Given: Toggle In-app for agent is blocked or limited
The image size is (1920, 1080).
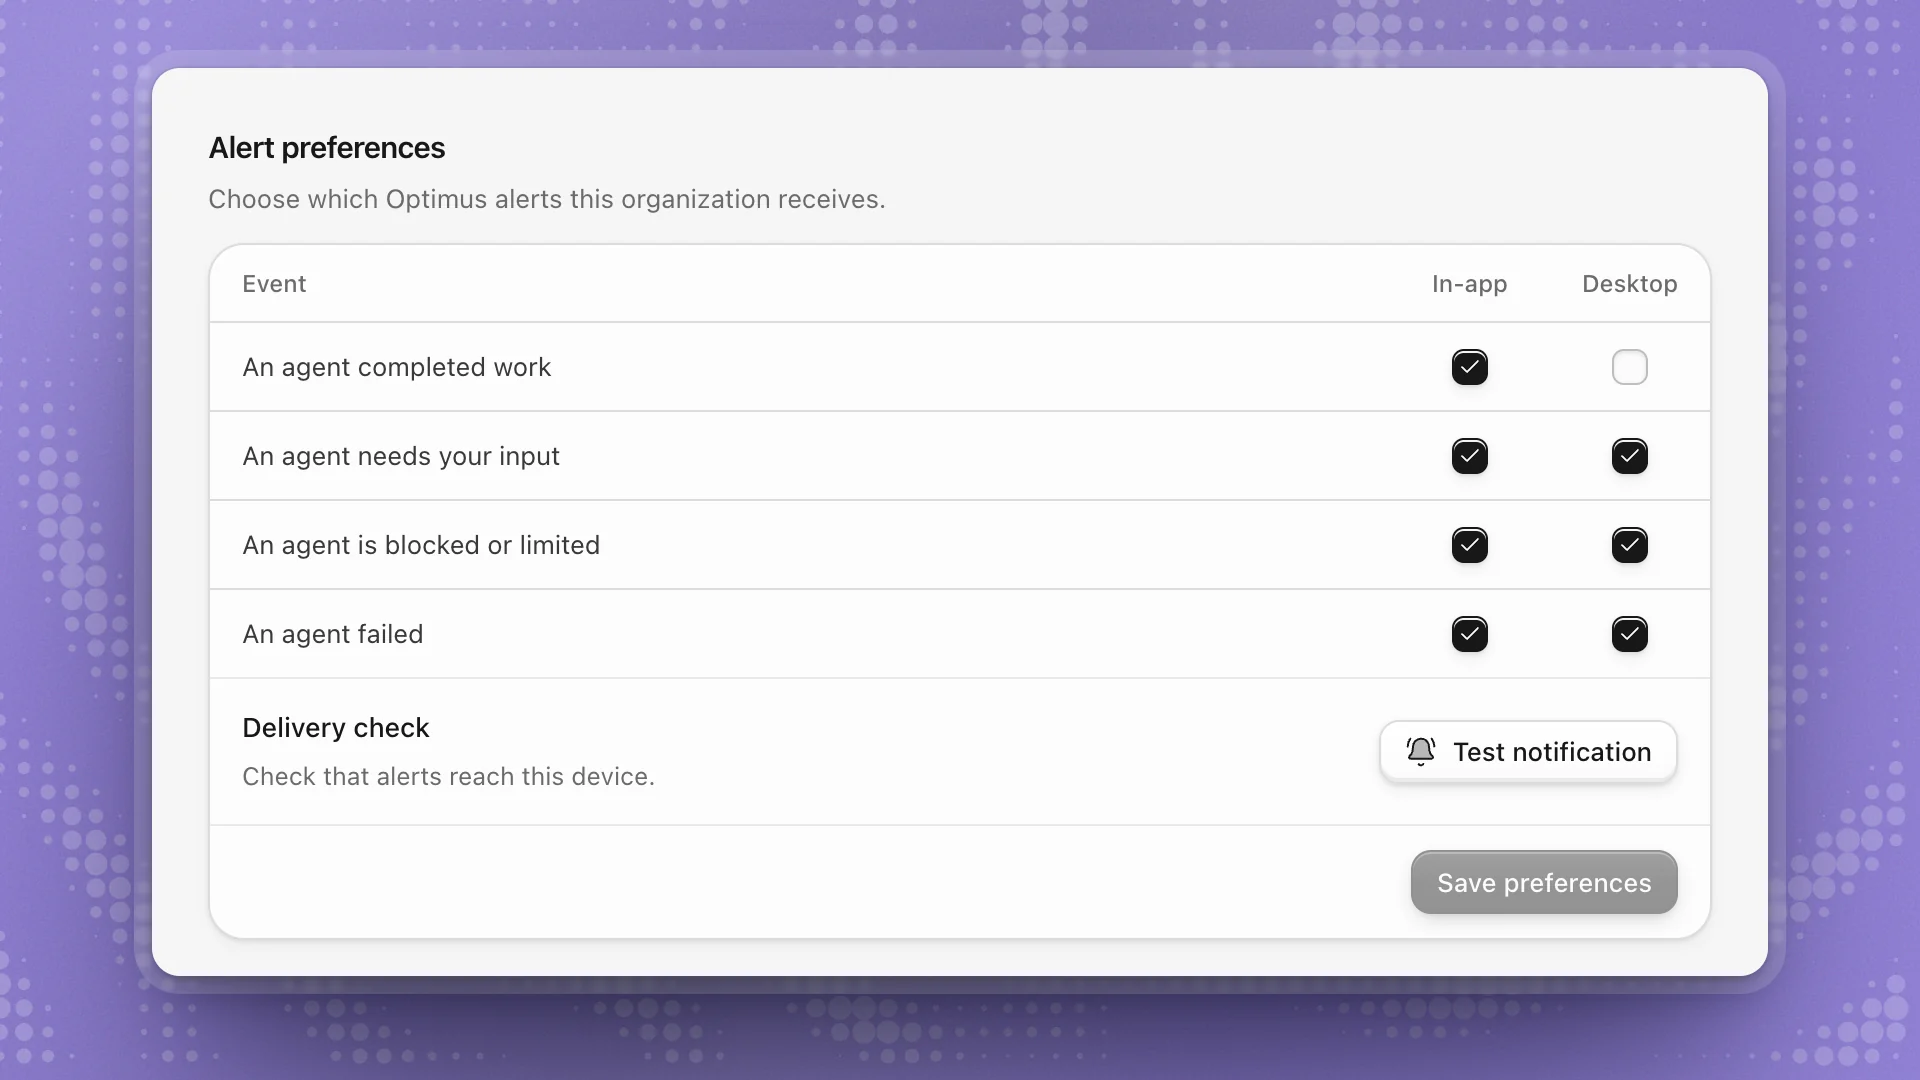Looking at the screenshot, I should coord(1469,545).
